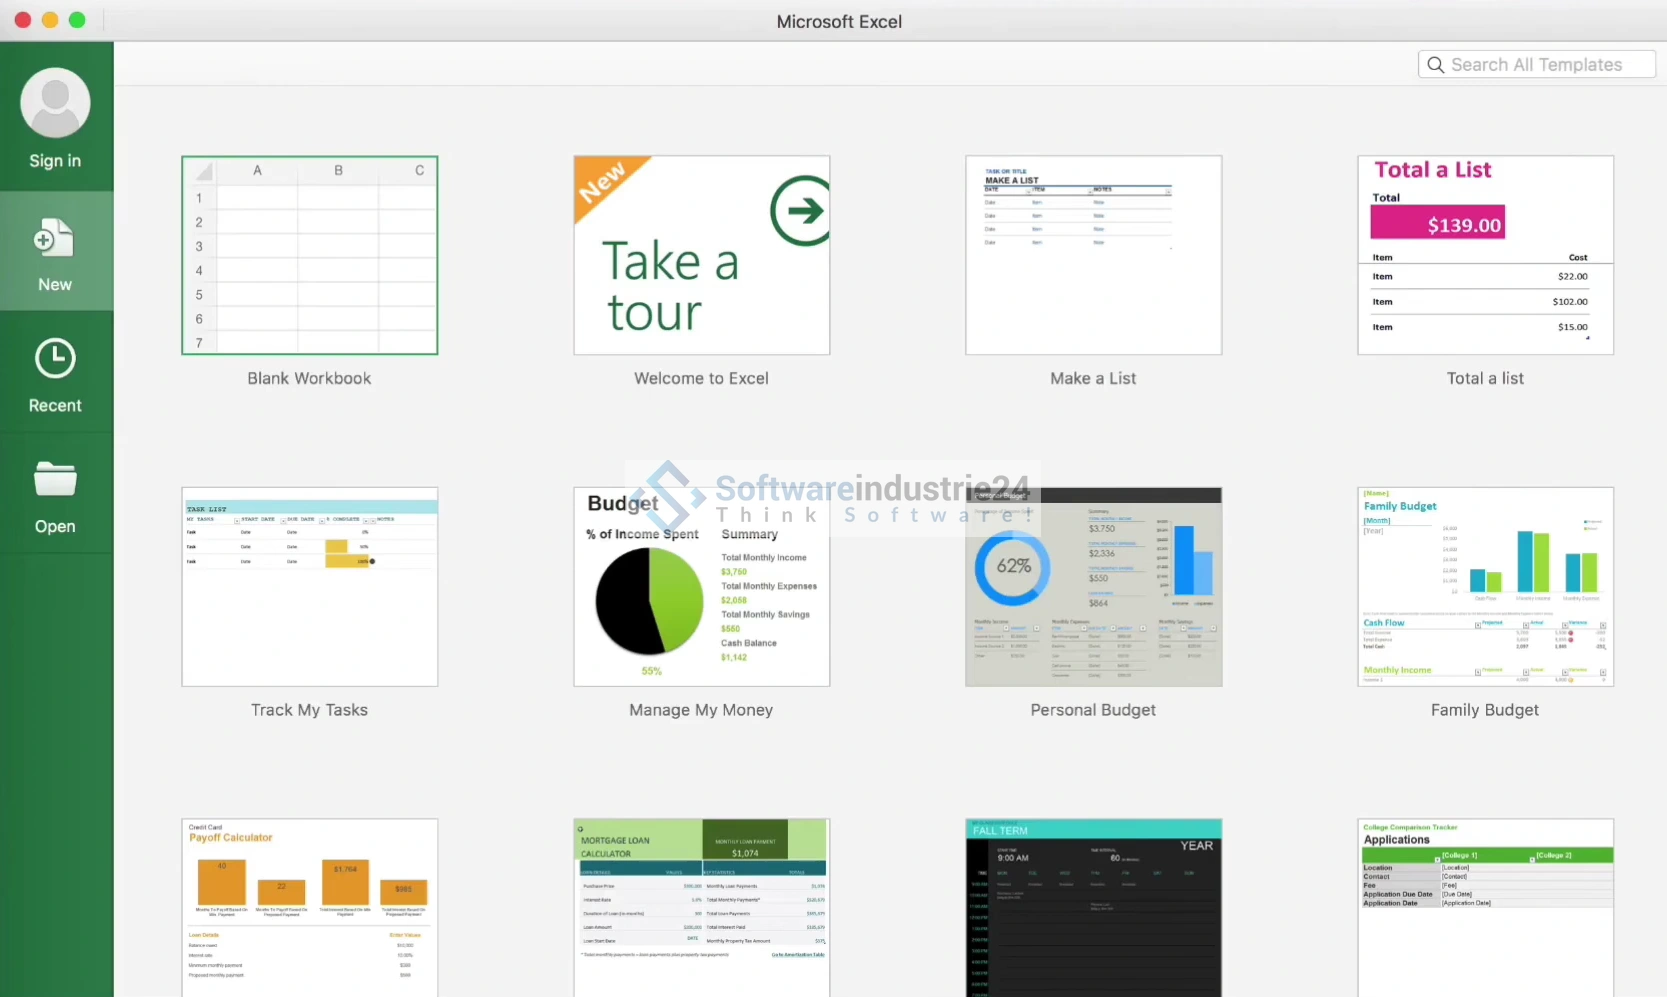Open the Fall Term schedule template
Image resolution: width=1667 pixels, height=997 pixels.
(1093, 907)
